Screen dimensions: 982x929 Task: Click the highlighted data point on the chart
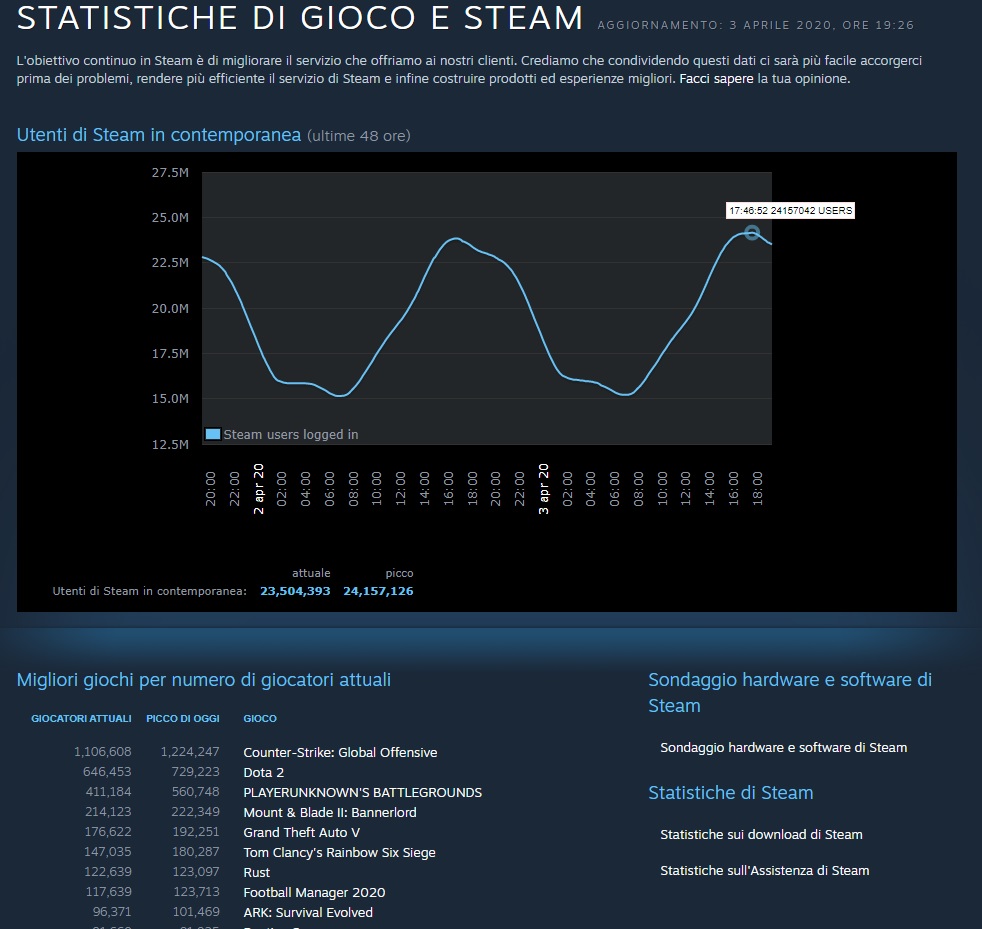(x=752, y=232)
